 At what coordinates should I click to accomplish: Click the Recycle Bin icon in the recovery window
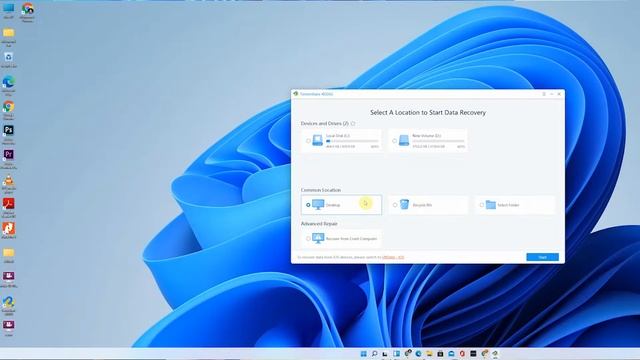pyautogui.click(x=404, y=204)
